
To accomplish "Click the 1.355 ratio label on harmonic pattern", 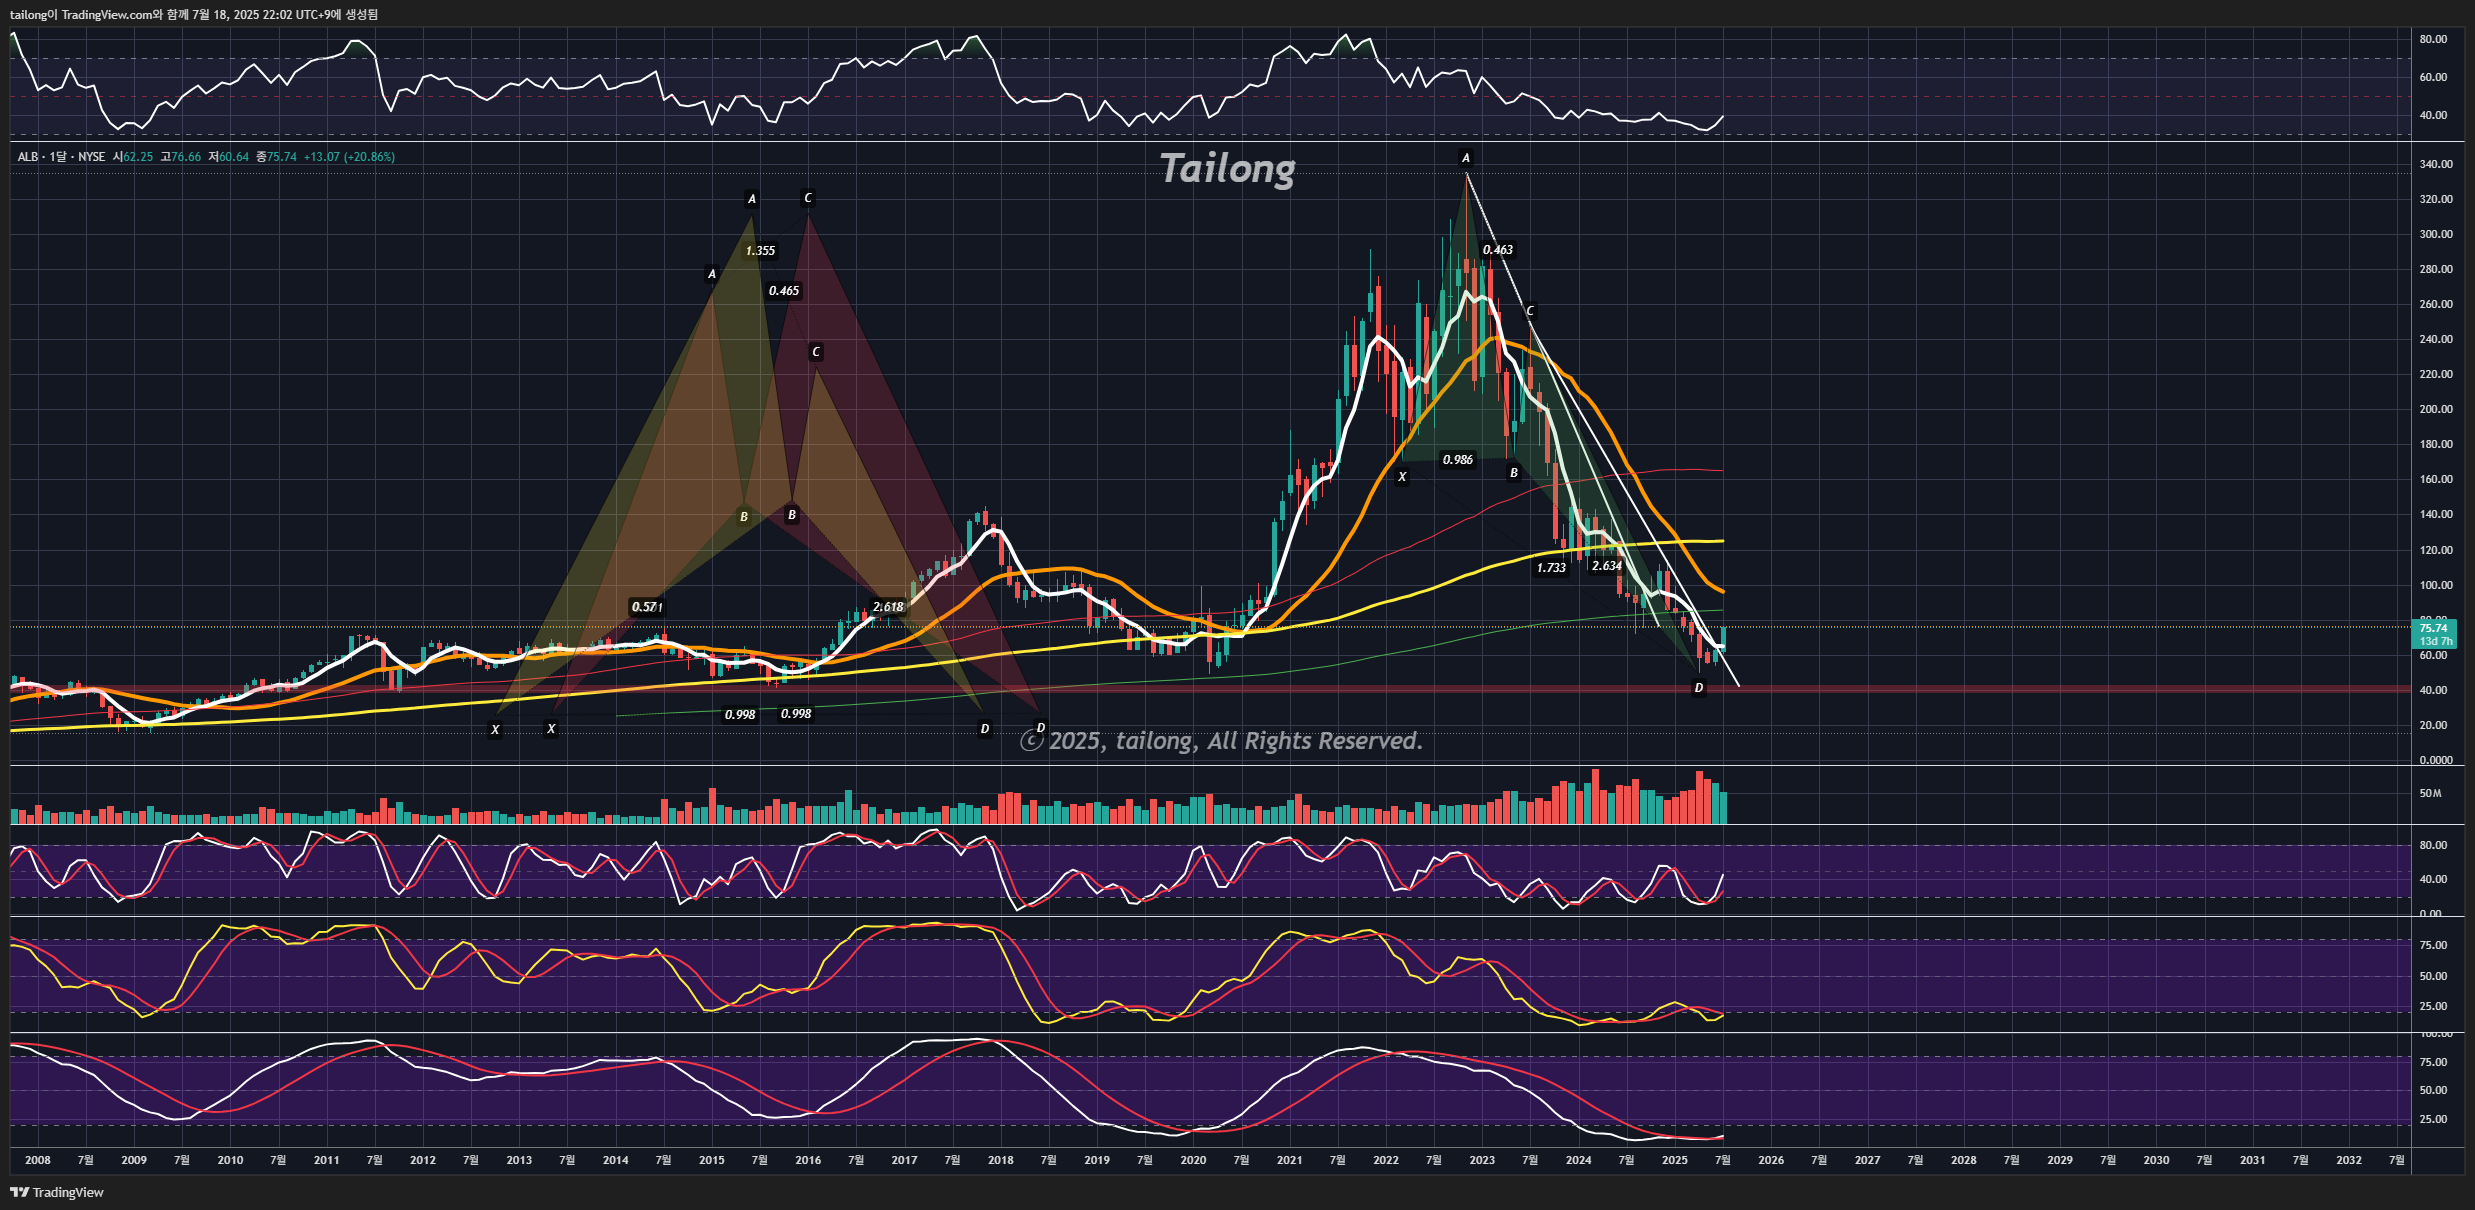I will (760, 251).
